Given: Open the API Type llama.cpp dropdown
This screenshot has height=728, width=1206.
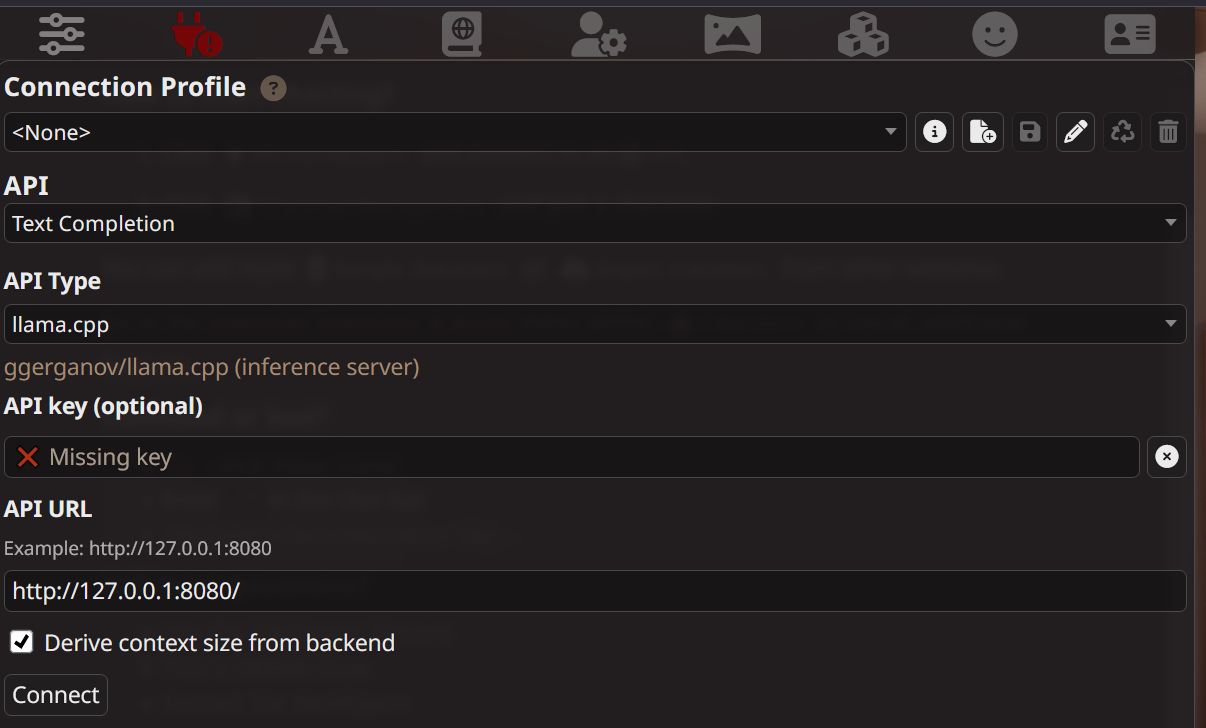Looking at the screenshot, I should pyautogui.click(x=595, y=324).
